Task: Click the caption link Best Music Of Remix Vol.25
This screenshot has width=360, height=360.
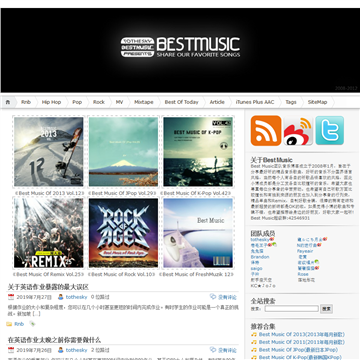Action: (x=49, y=274)
